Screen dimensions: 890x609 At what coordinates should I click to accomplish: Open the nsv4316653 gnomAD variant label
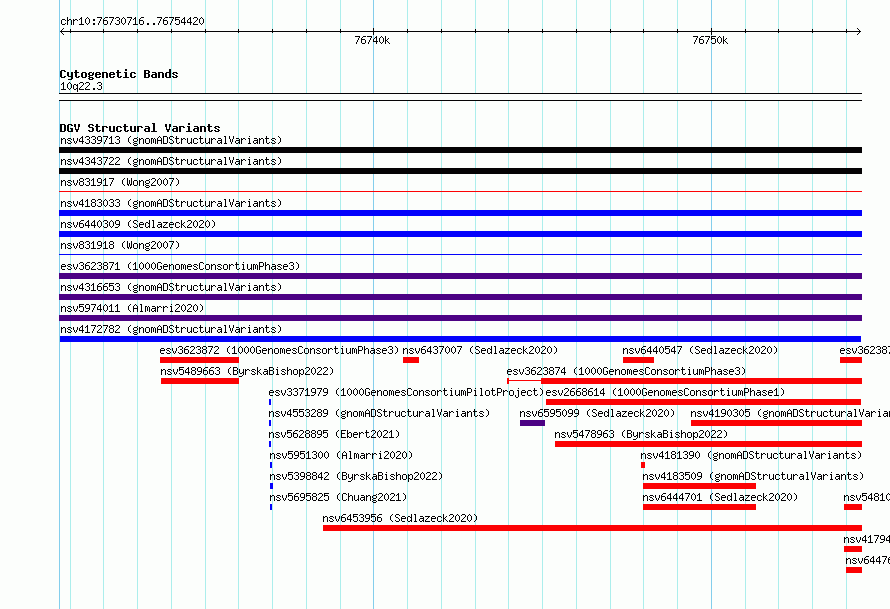click(171, 287)
